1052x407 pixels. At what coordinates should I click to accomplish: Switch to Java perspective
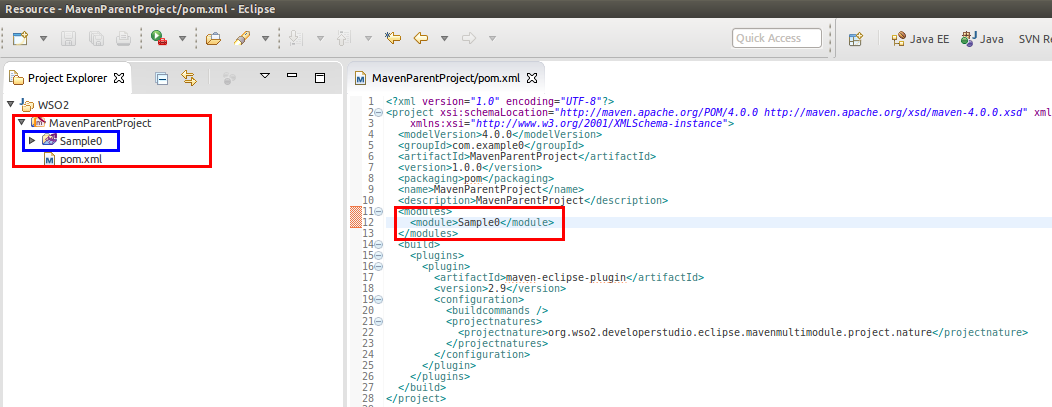coord(982,39)
